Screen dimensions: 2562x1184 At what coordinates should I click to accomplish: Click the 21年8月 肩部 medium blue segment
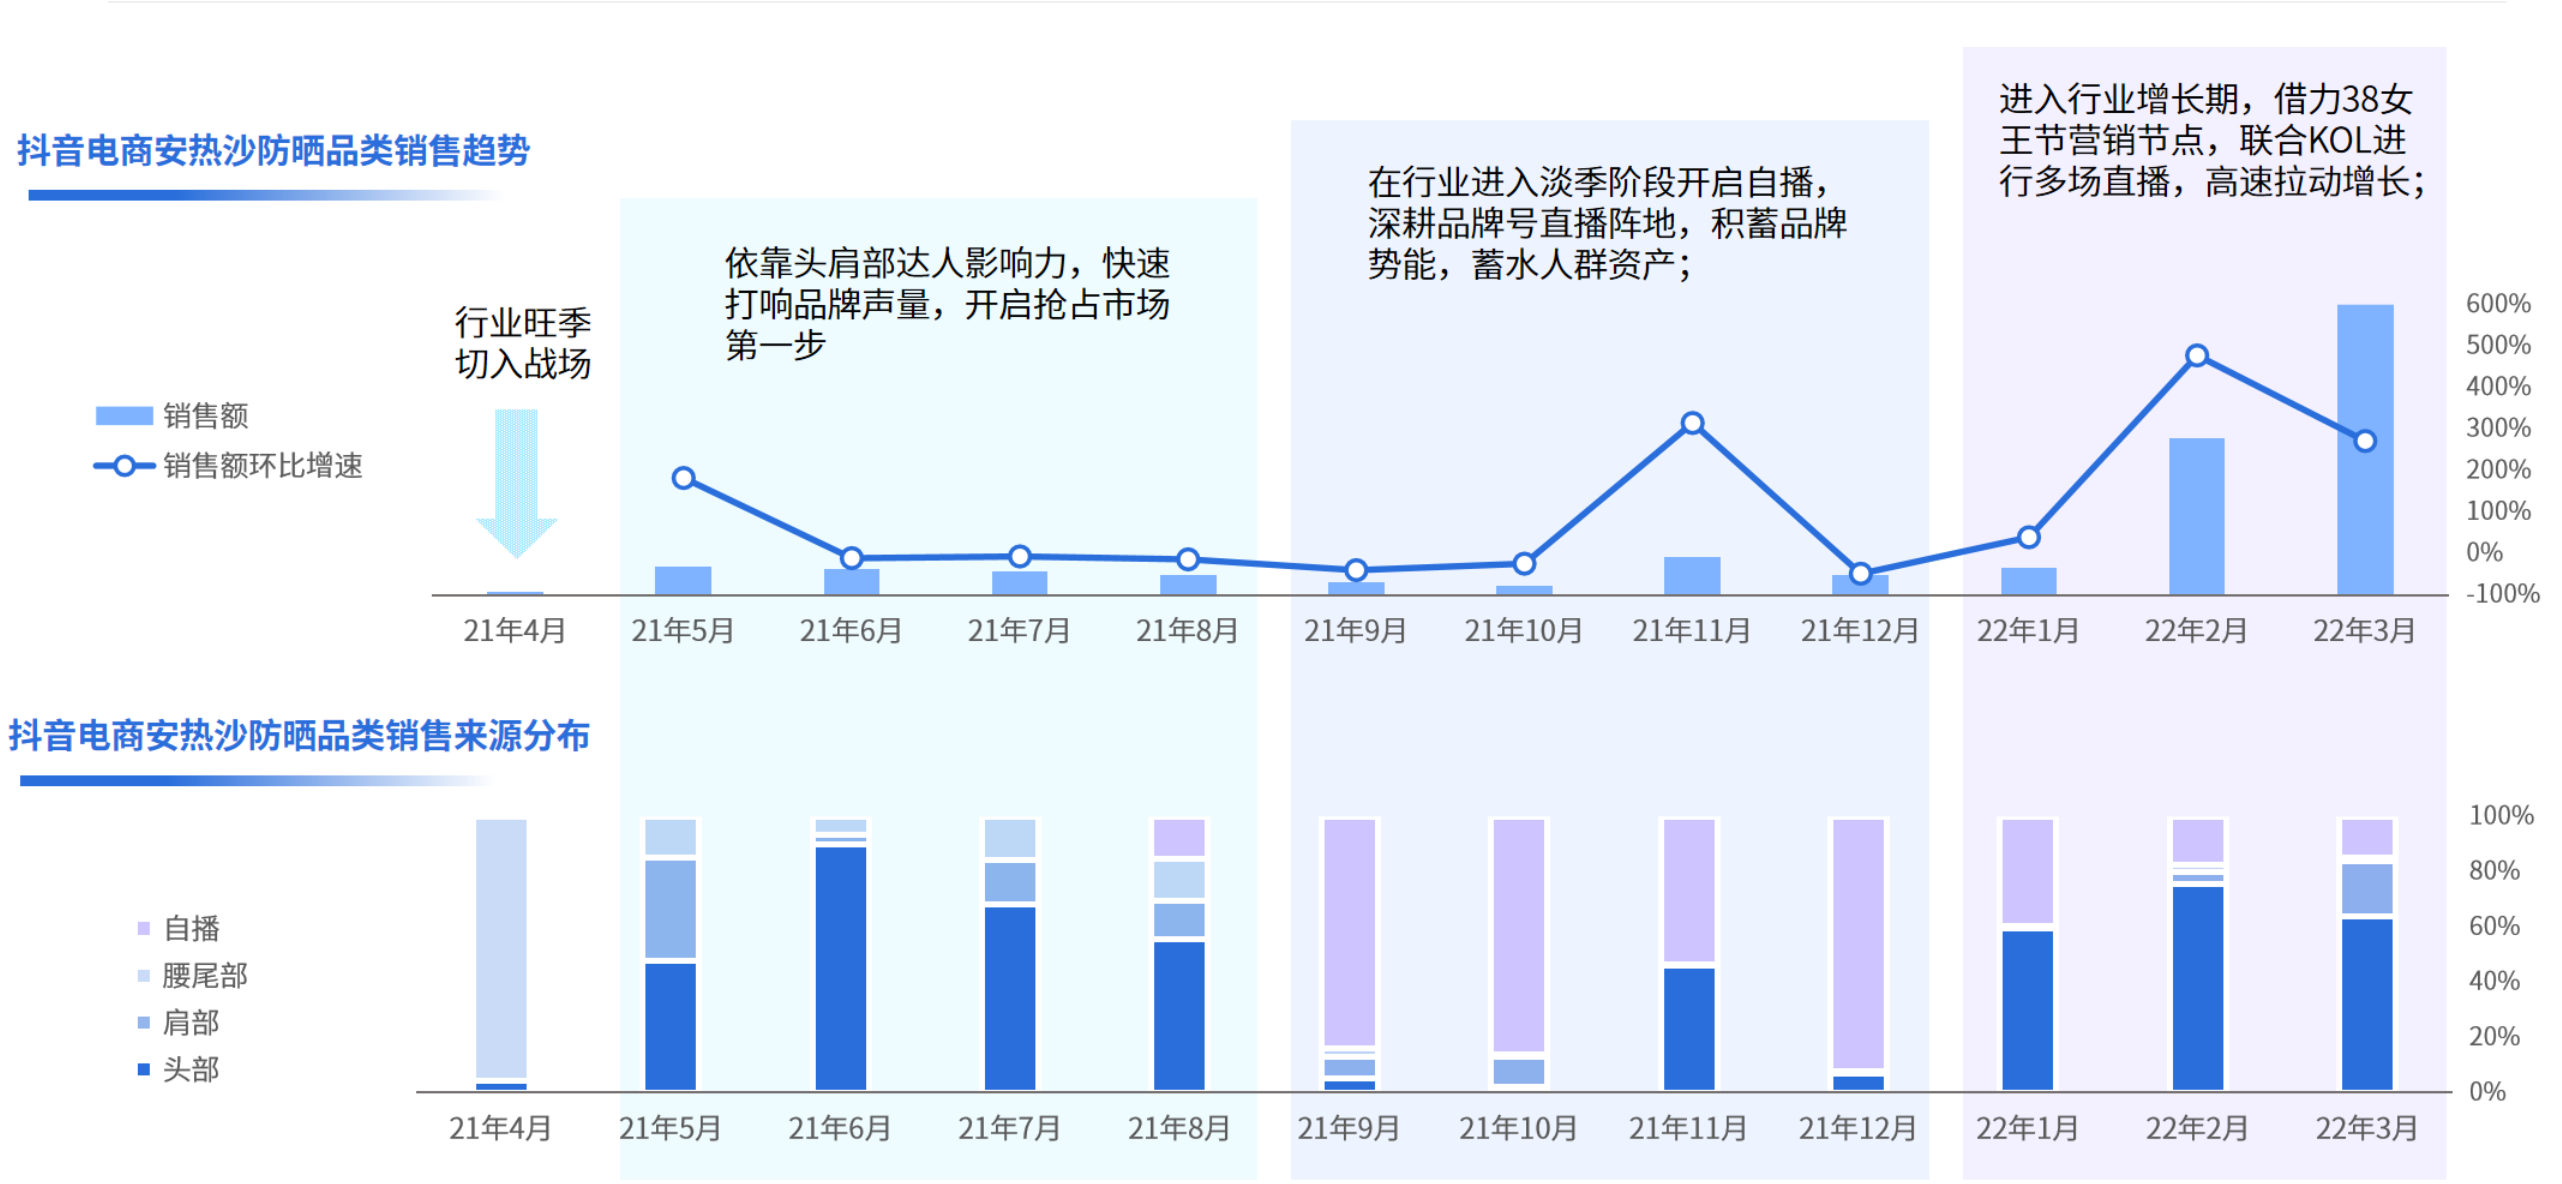click(x=1179, y=920)
